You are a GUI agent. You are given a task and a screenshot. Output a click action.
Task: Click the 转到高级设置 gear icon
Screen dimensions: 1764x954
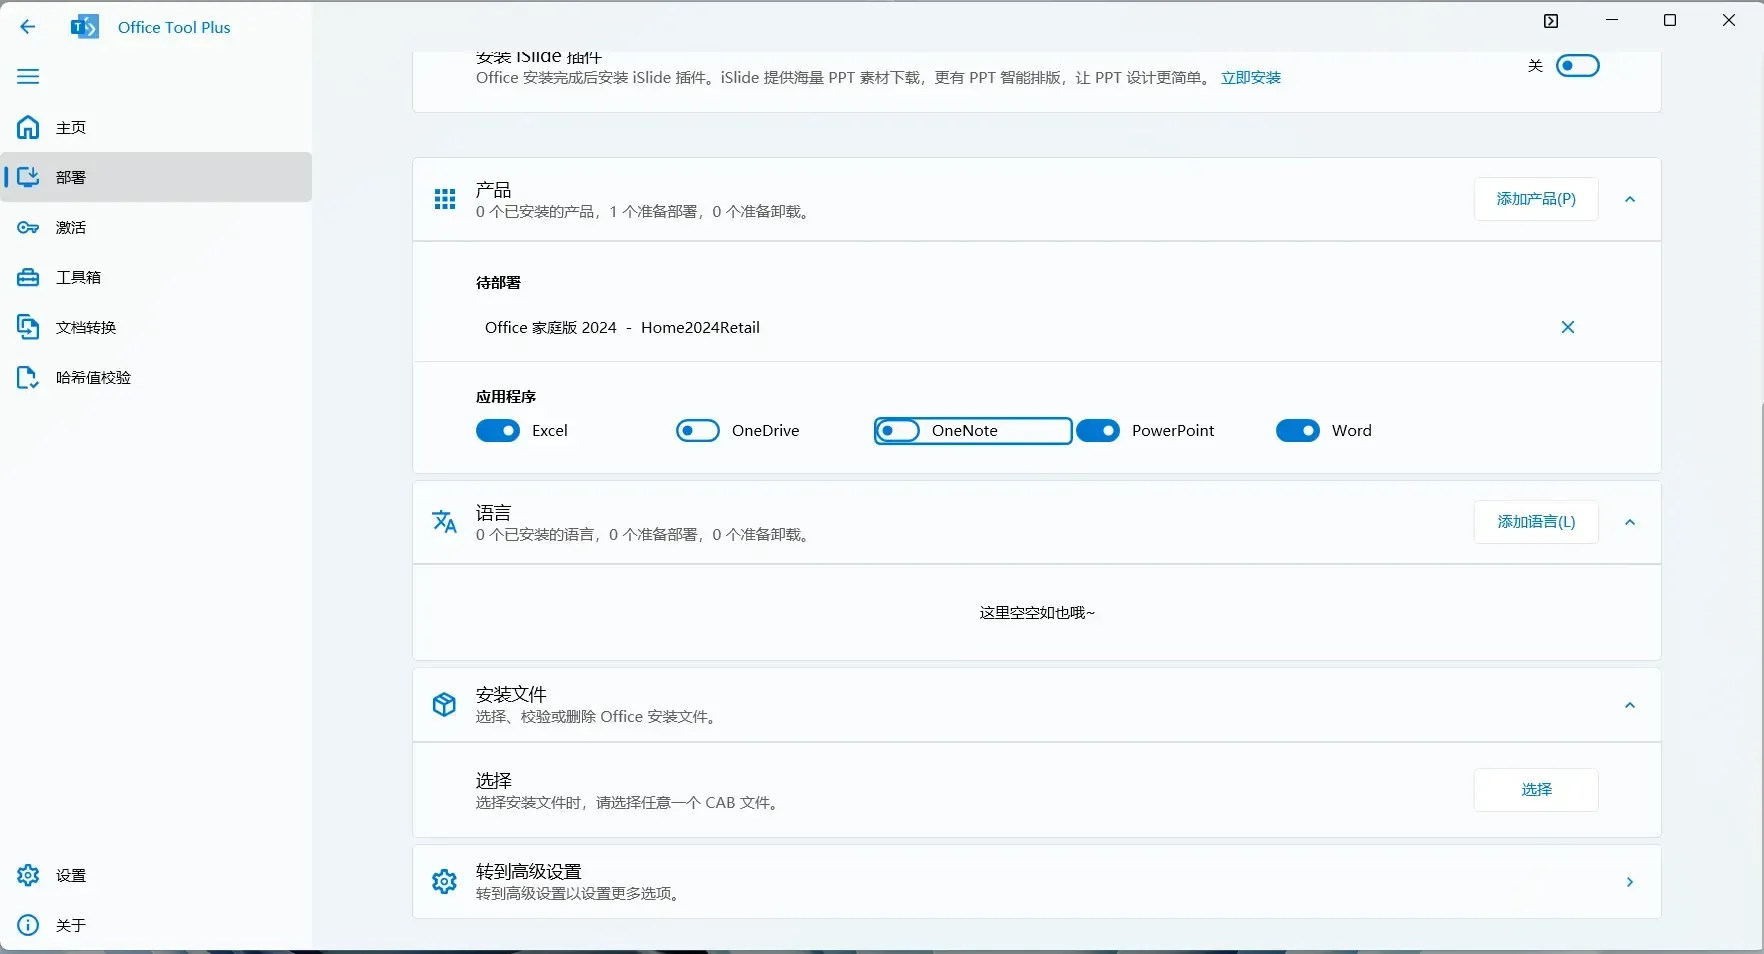[445, 882]
